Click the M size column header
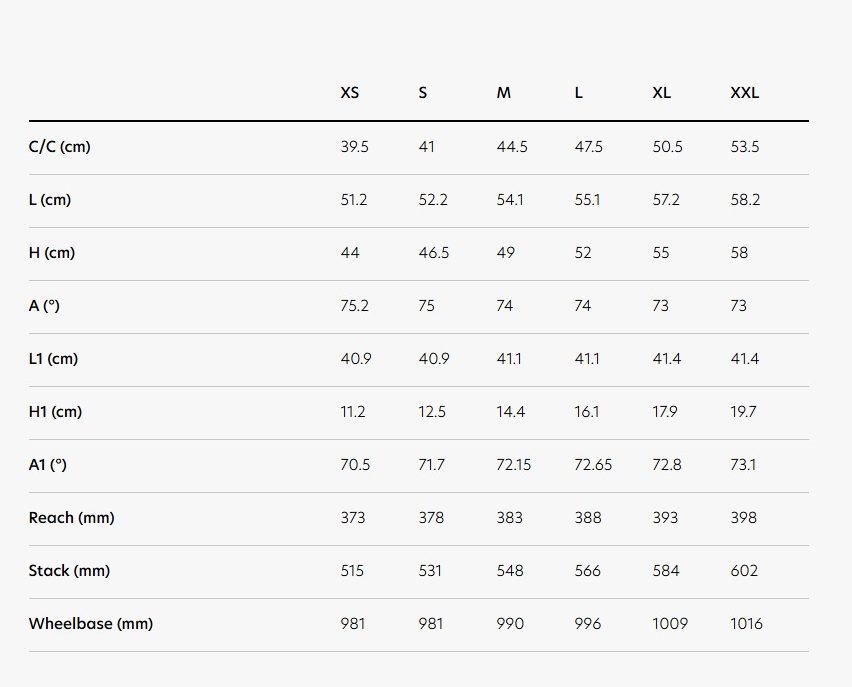Viewport: 852px width, 687px height. (504, 93)
